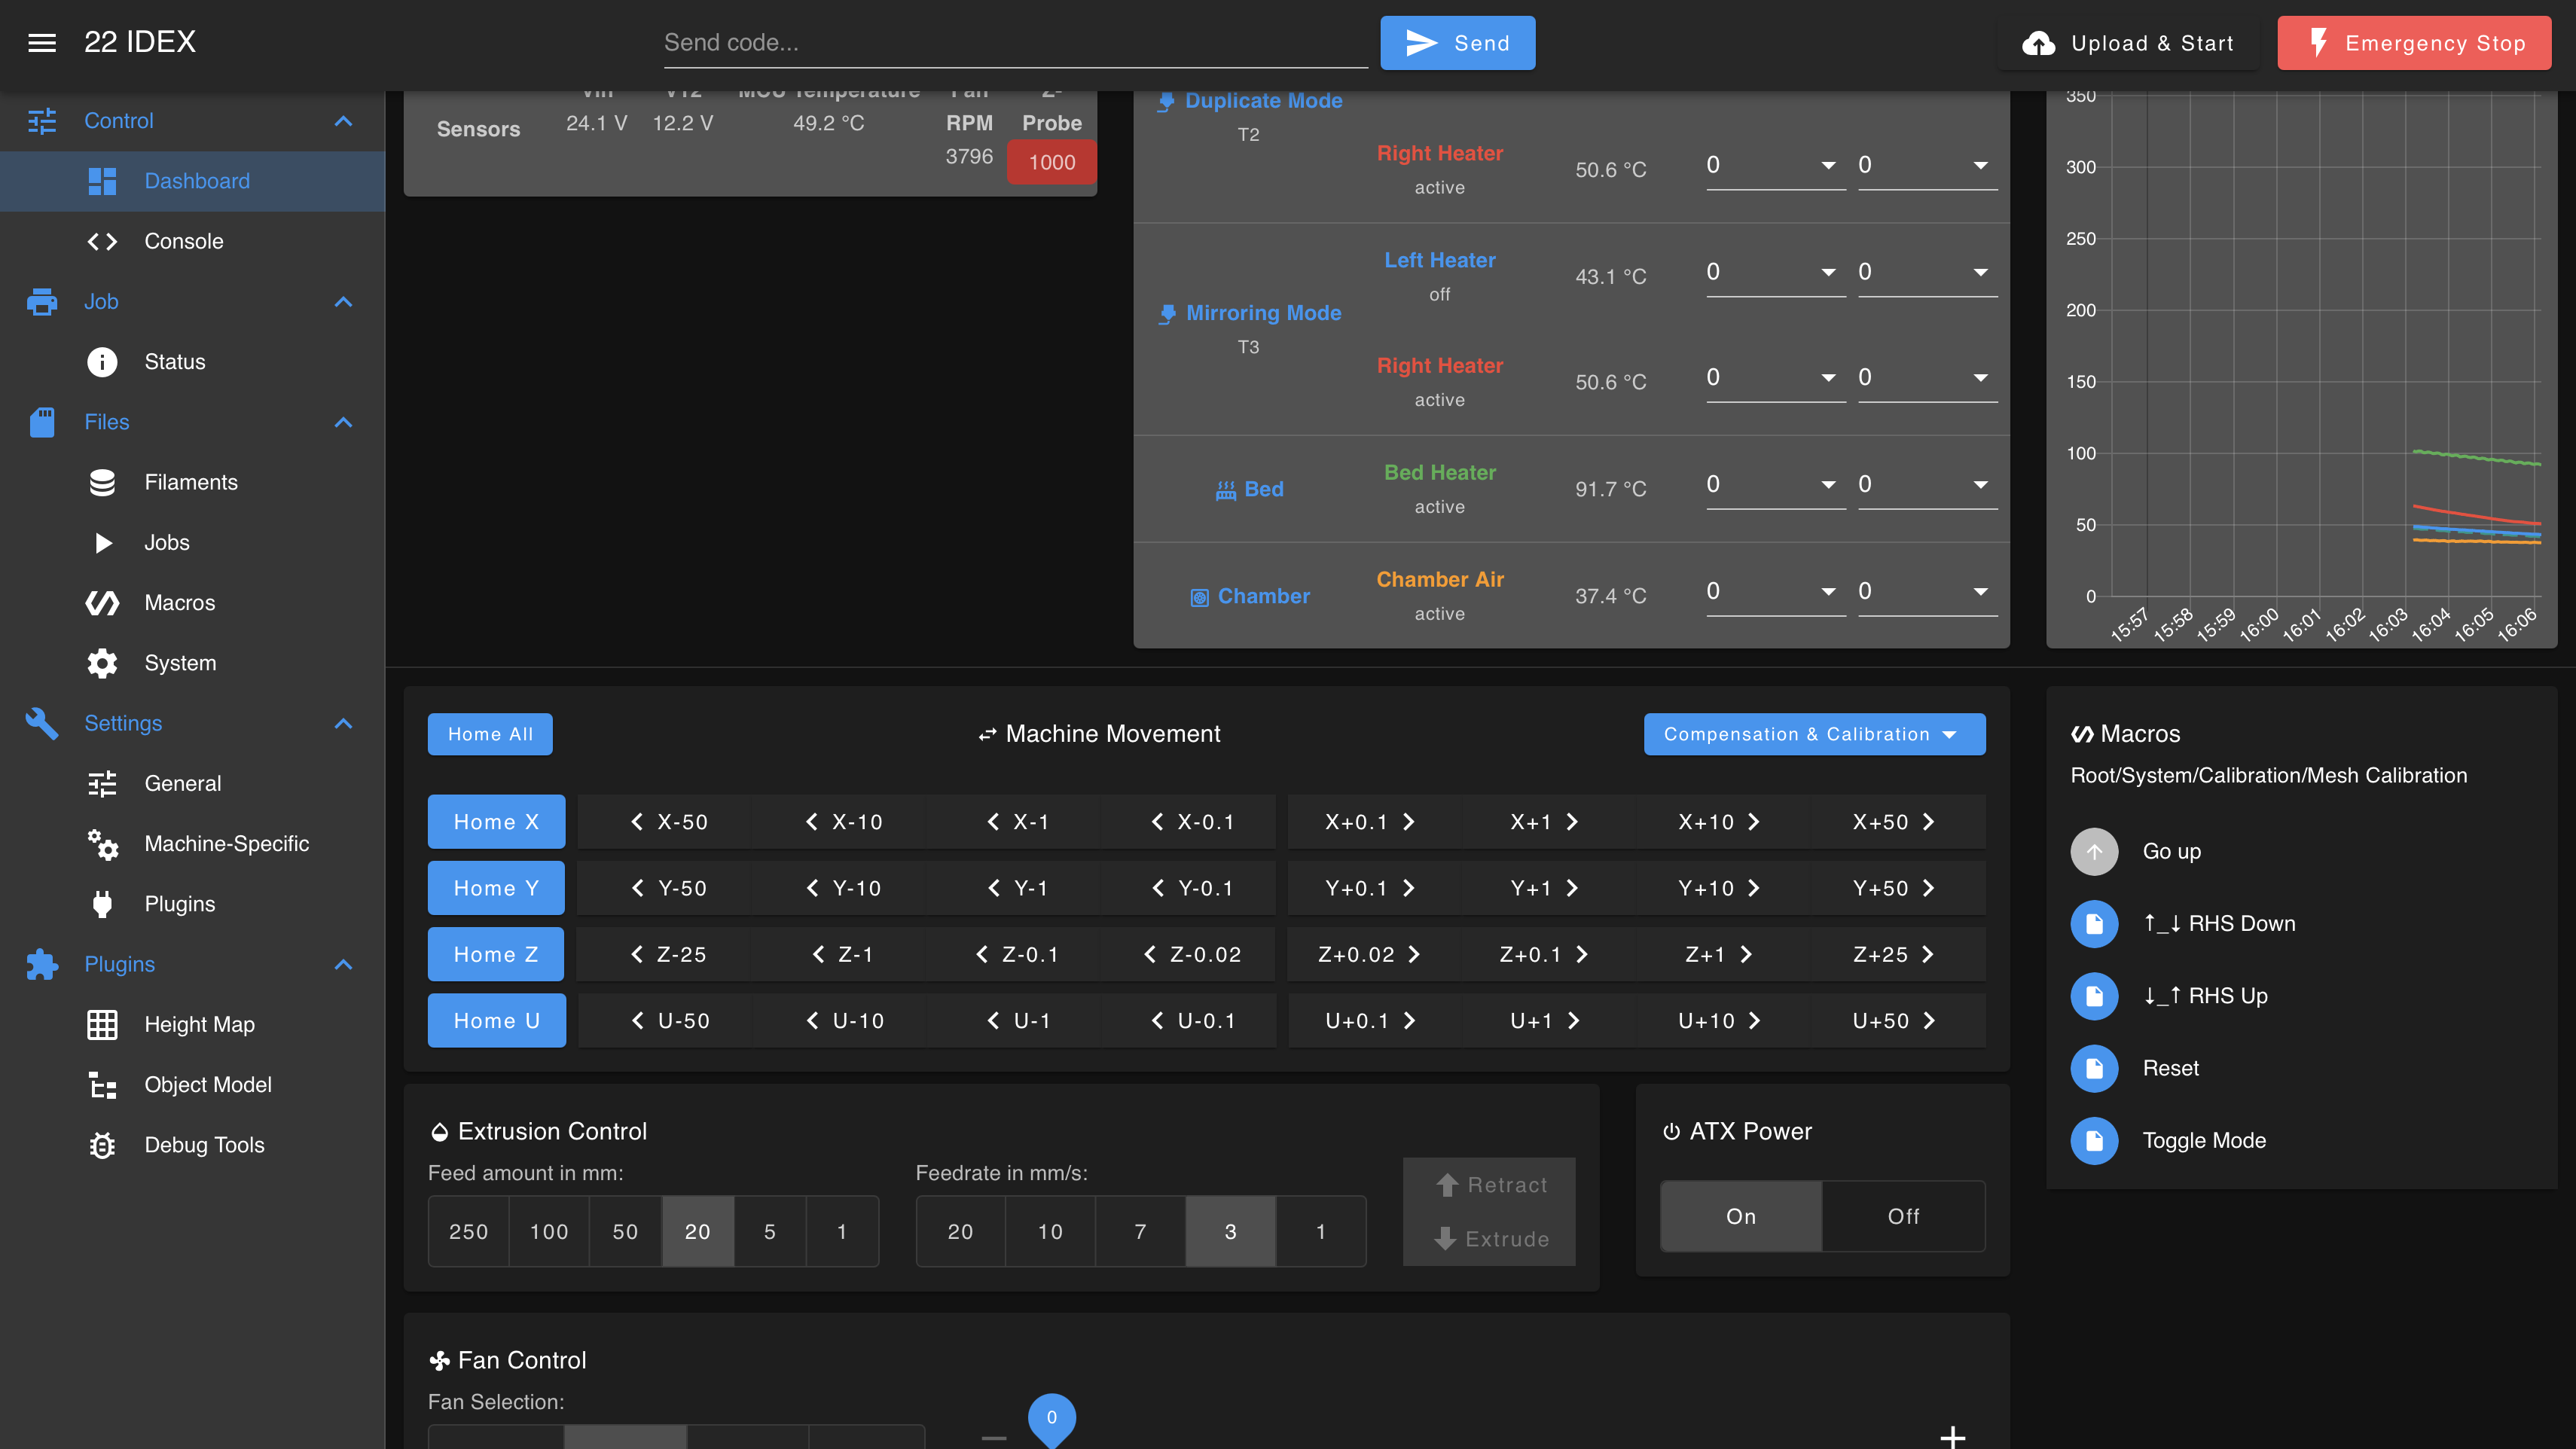This screenshot has width=2576, height=1449.
Task: Click the Reset macro file icon
Action: 2094,1068
